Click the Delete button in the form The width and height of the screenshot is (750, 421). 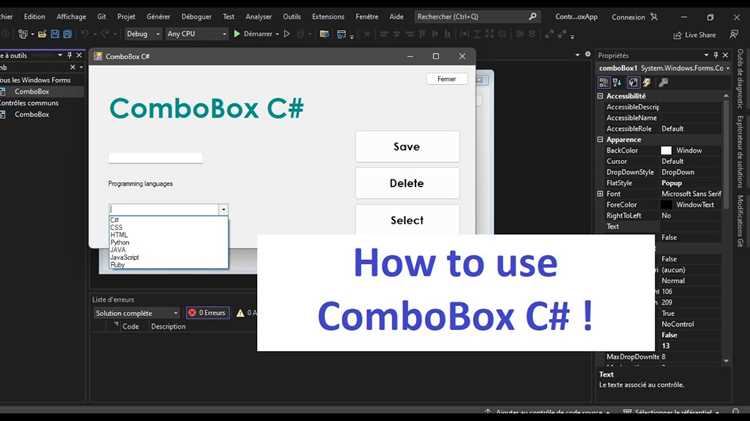407,183
